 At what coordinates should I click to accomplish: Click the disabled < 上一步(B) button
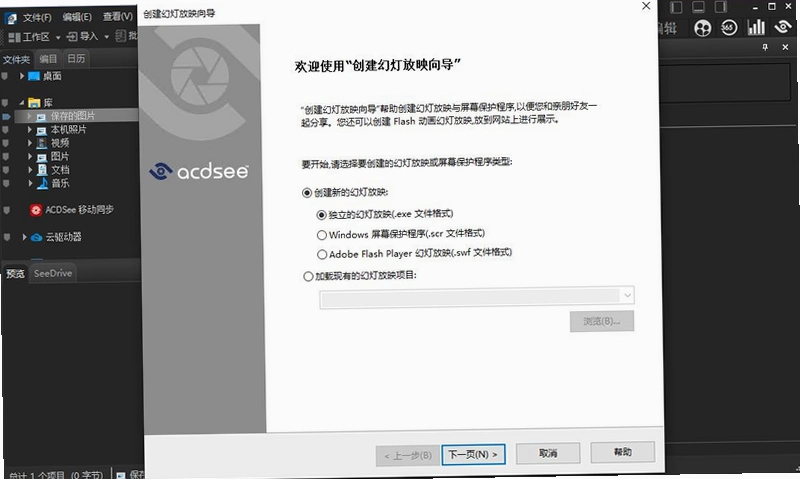[408, 456]
